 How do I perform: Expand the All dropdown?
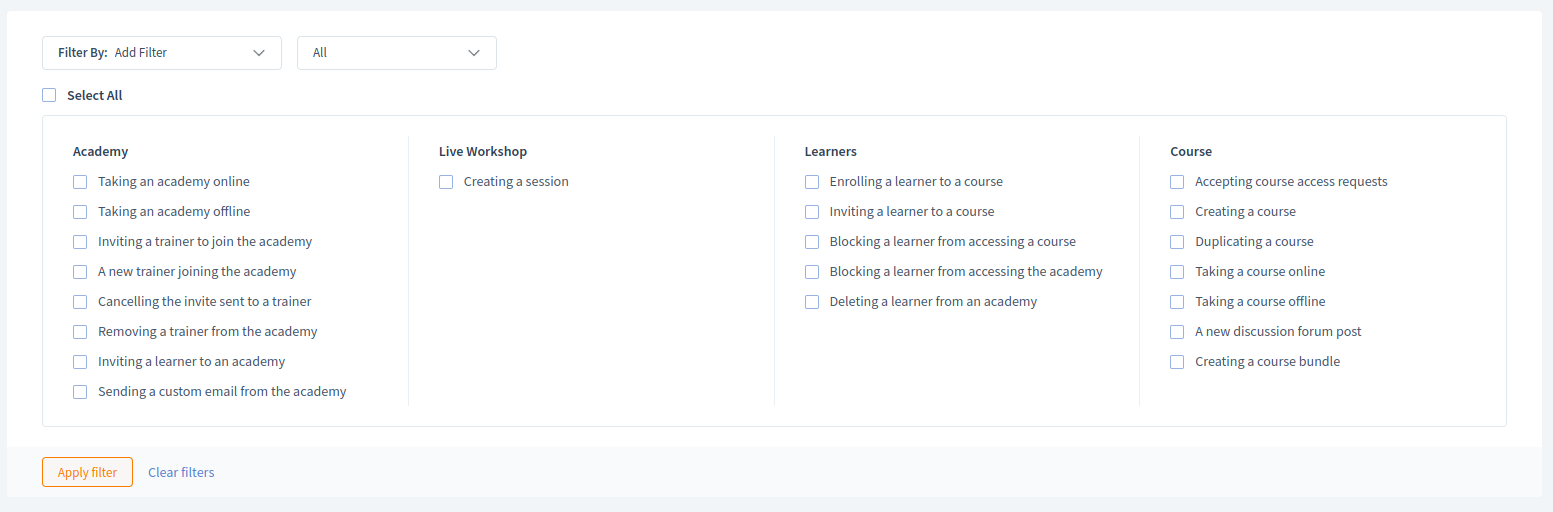[x=397, y=53]
